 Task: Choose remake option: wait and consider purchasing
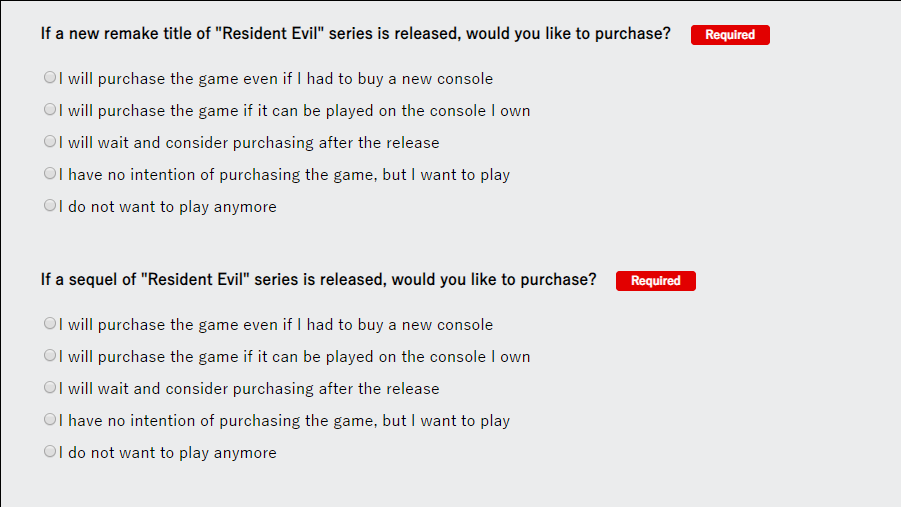click(x=50, y=141)
